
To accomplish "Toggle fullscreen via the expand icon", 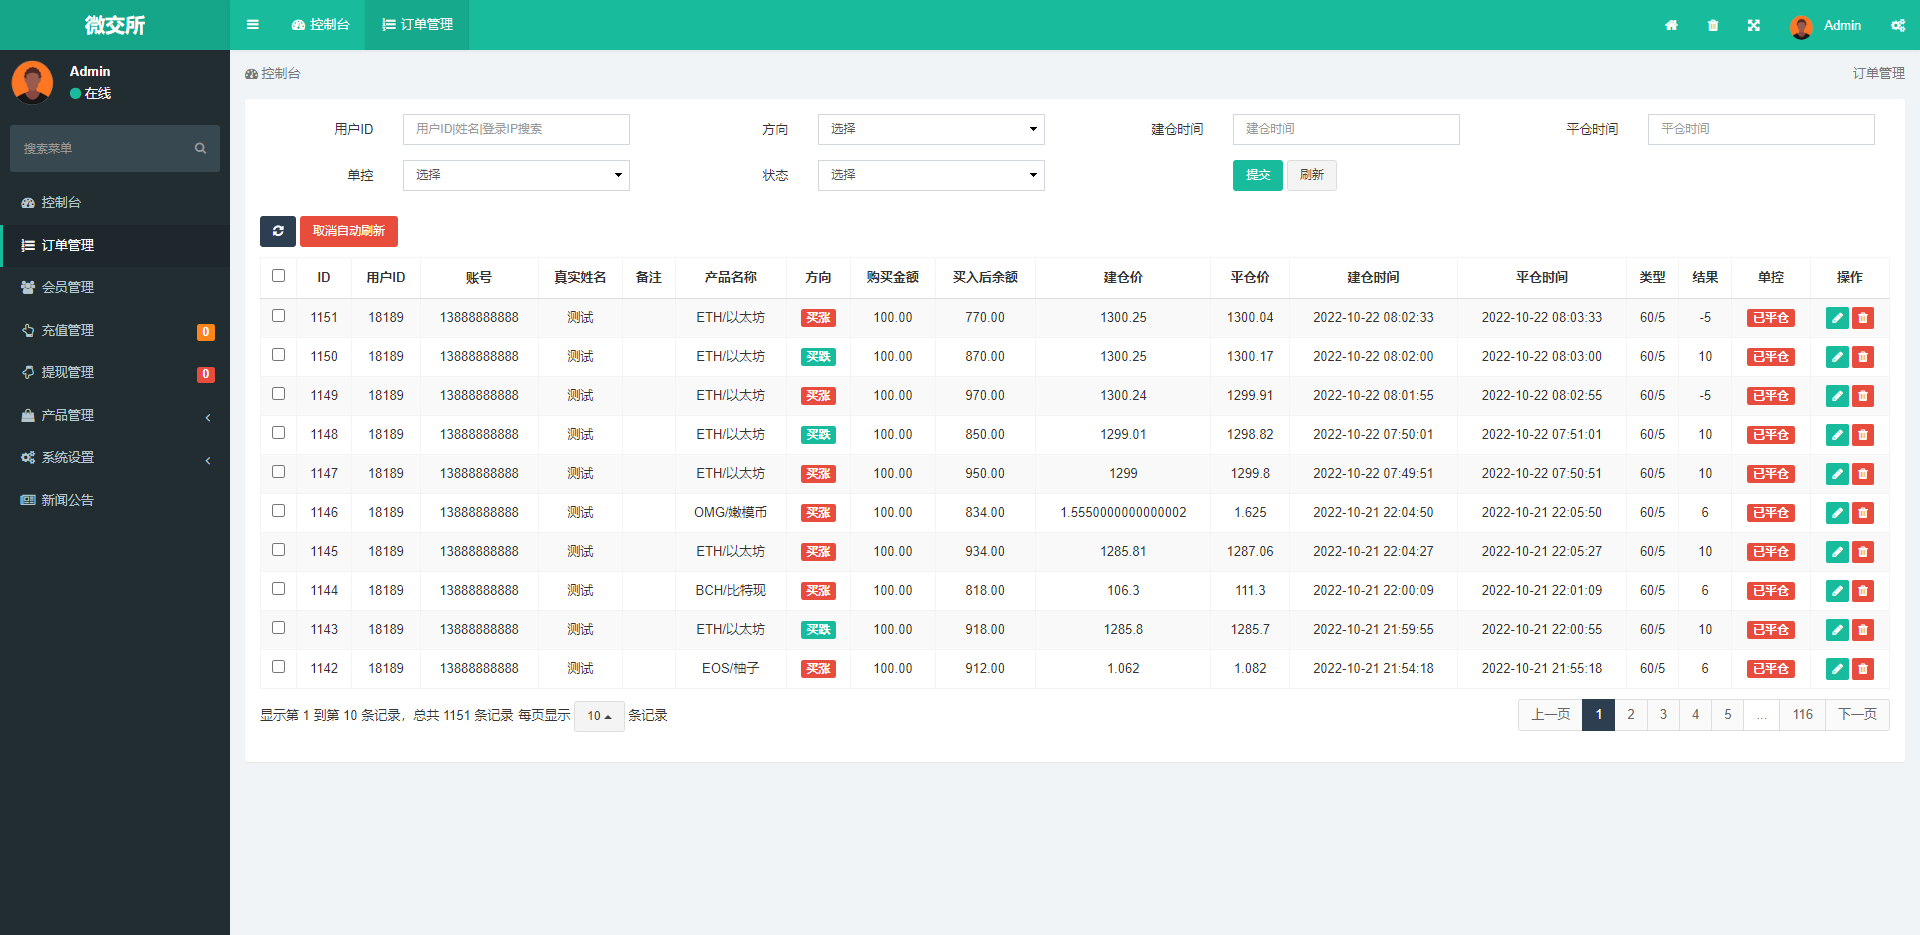I will click(x=1753, y=25).
